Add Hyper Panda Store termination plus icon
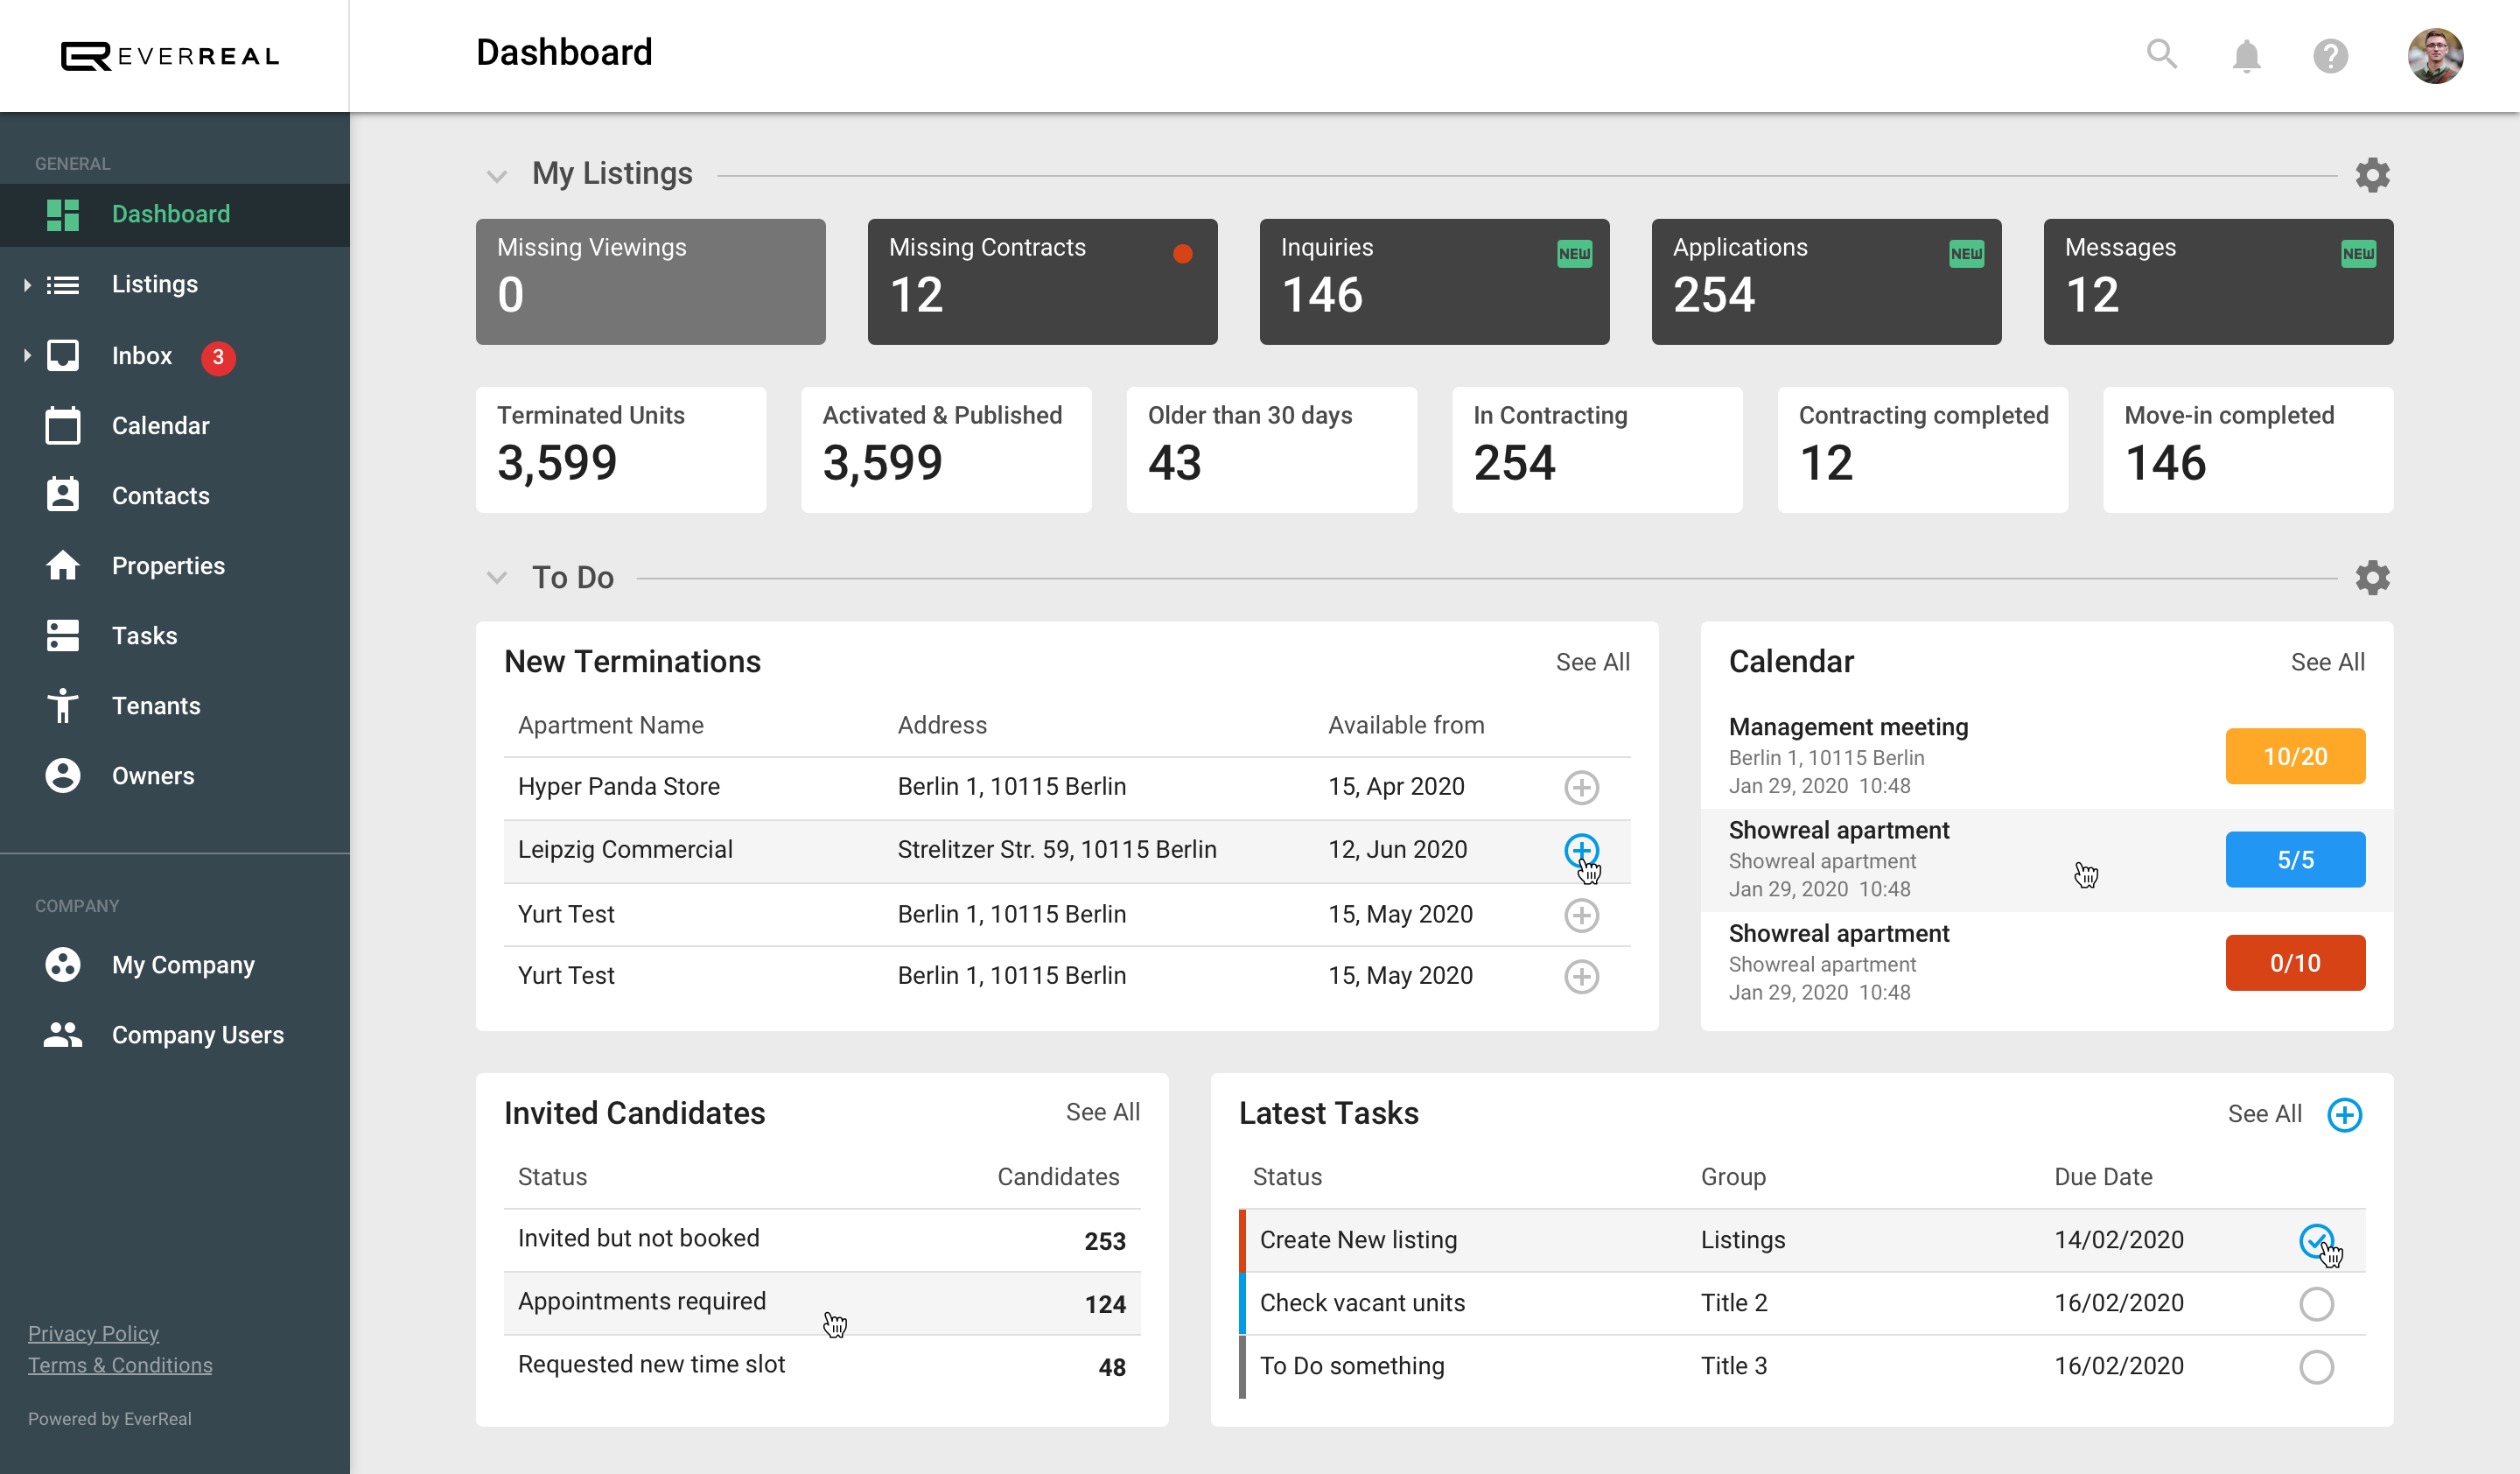Viewport: 2520px width, 1474px height. [1581, 787]
